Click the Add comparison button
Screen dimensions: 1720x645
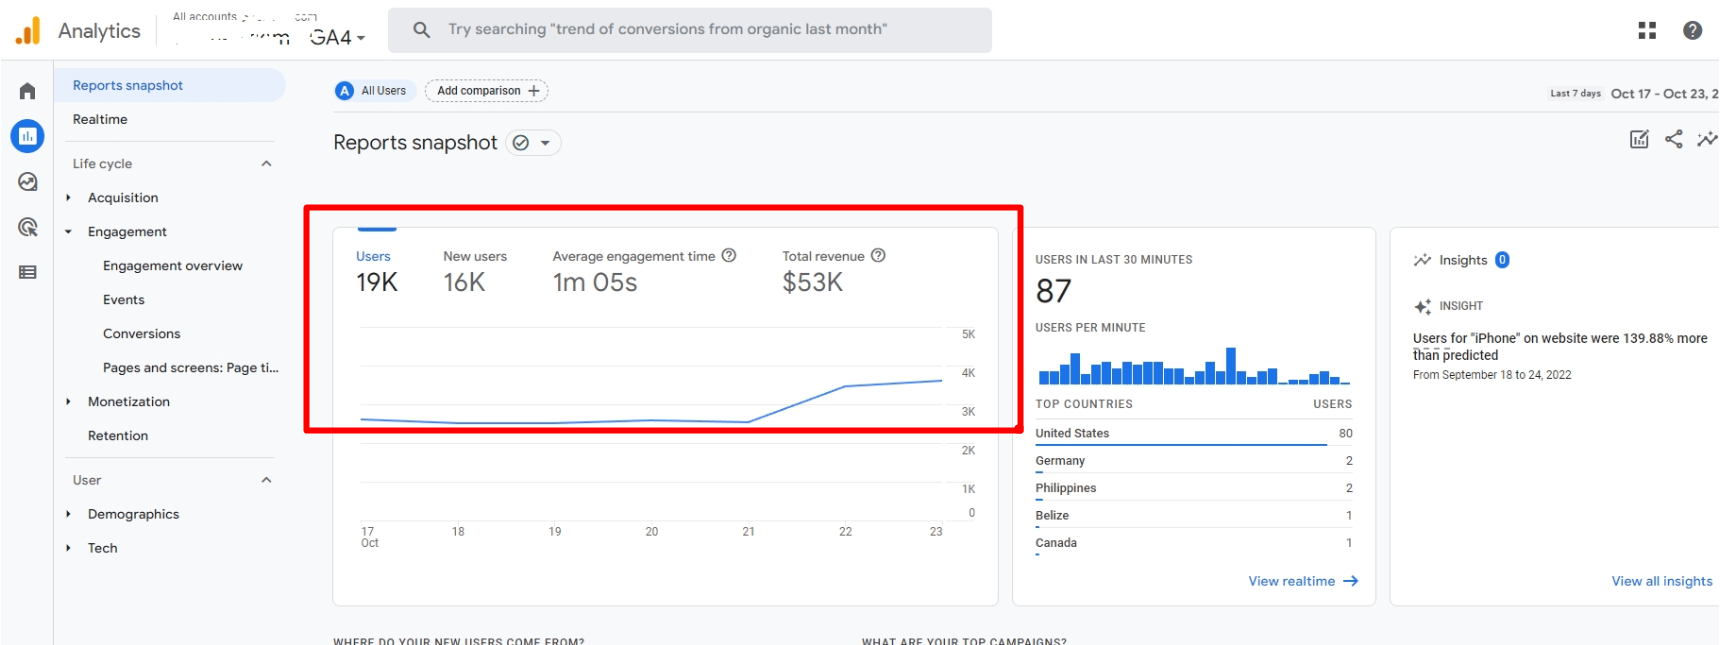[487, 91]
